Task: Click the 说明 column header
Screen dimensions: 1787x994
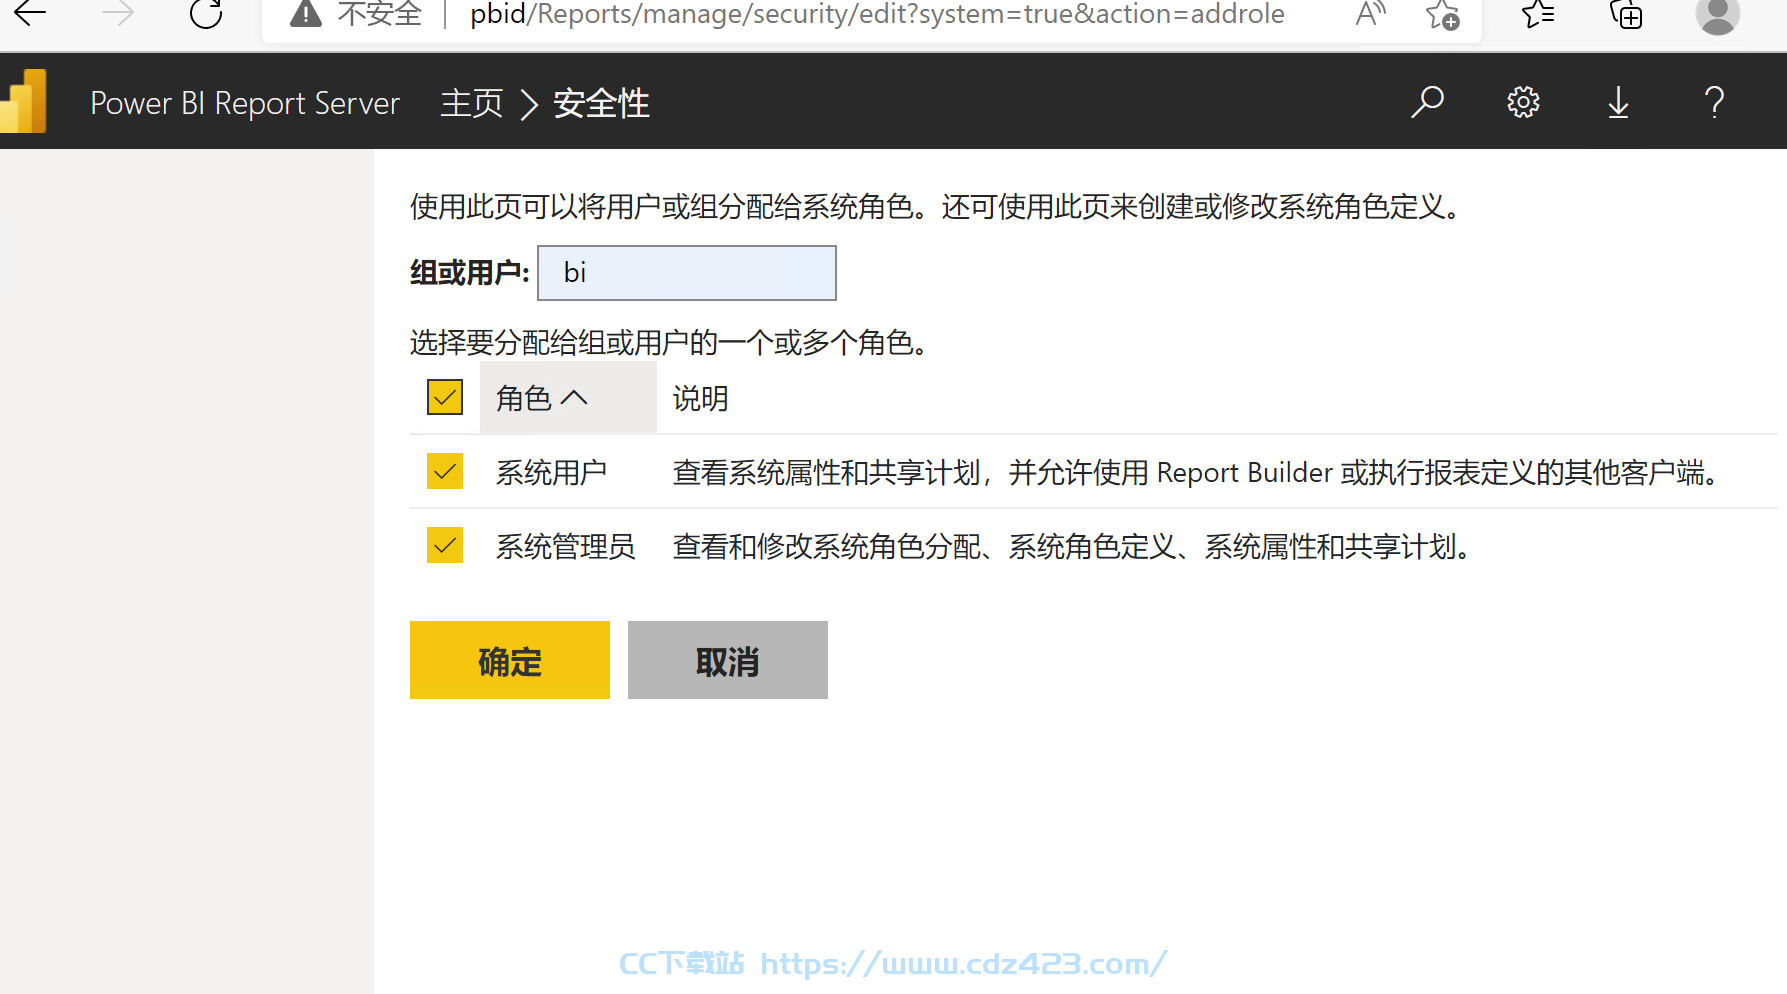Action: 700,398
